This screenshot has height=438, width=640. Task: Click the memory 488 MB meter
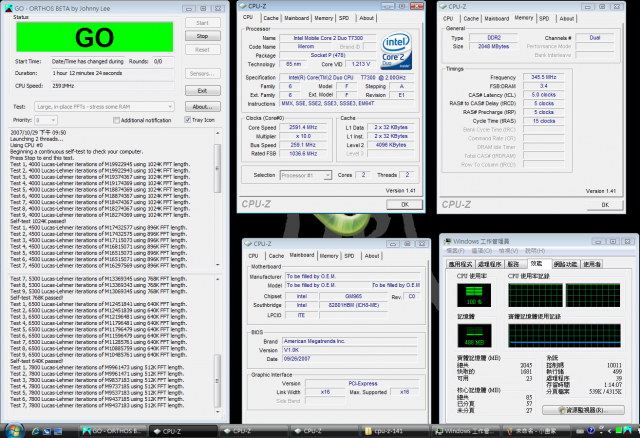tap(474, 336)
